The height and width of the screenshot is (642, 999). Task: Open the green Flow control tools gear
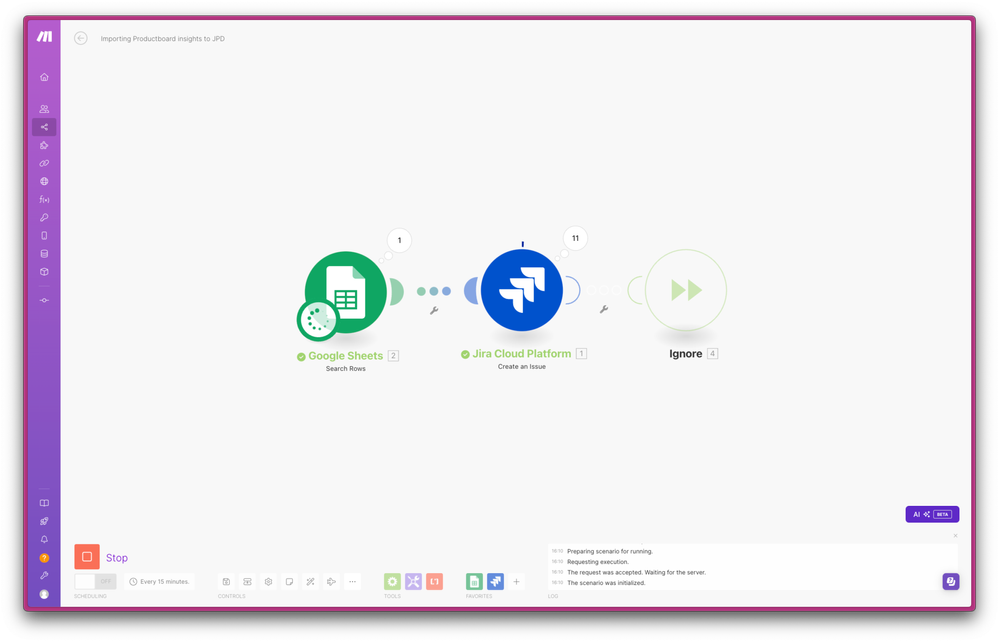(x=392, y=581)
